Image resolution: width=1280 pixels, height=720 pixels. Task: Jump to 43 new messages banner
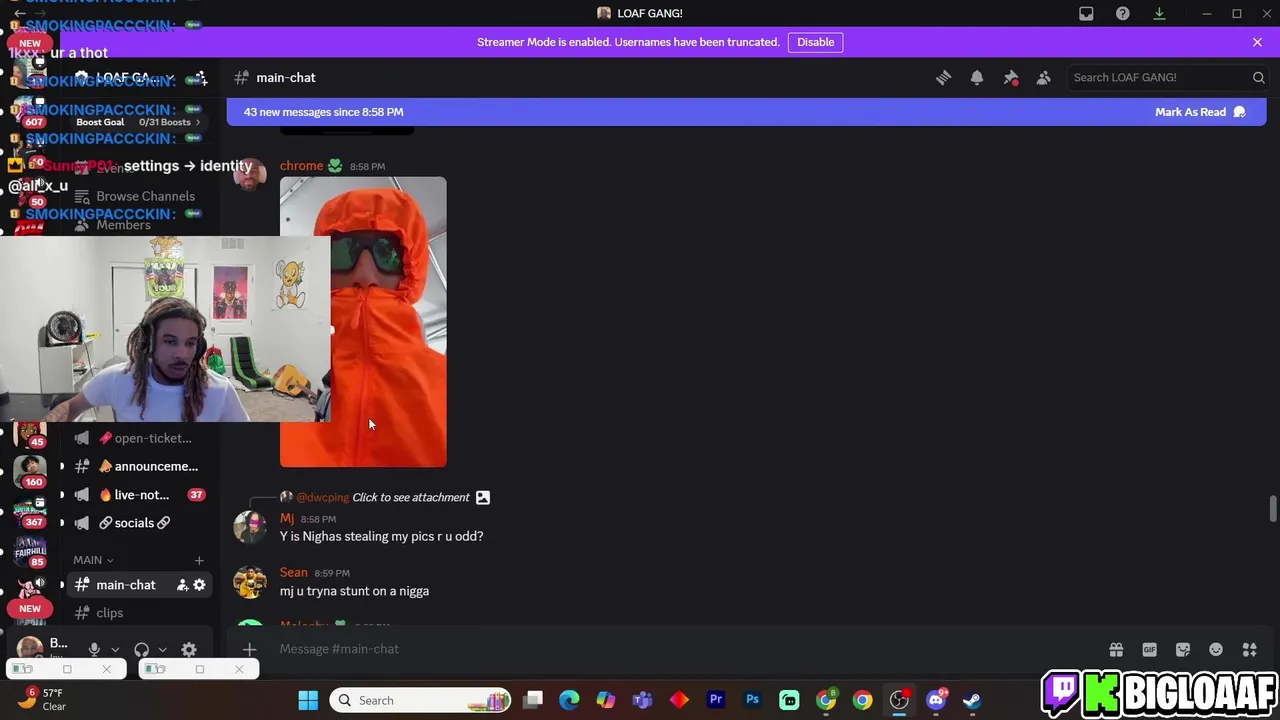point(324,112)
